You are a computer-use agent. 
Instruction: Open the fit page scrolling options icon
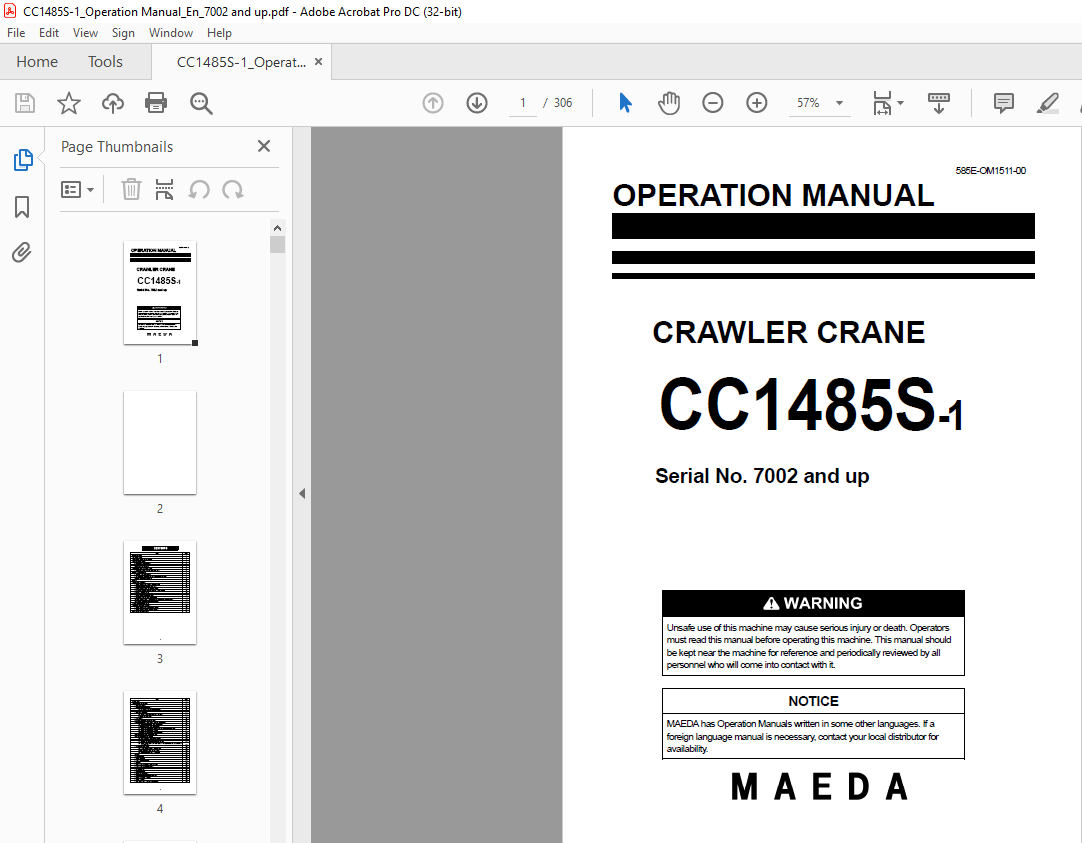[x=882, y=103]
